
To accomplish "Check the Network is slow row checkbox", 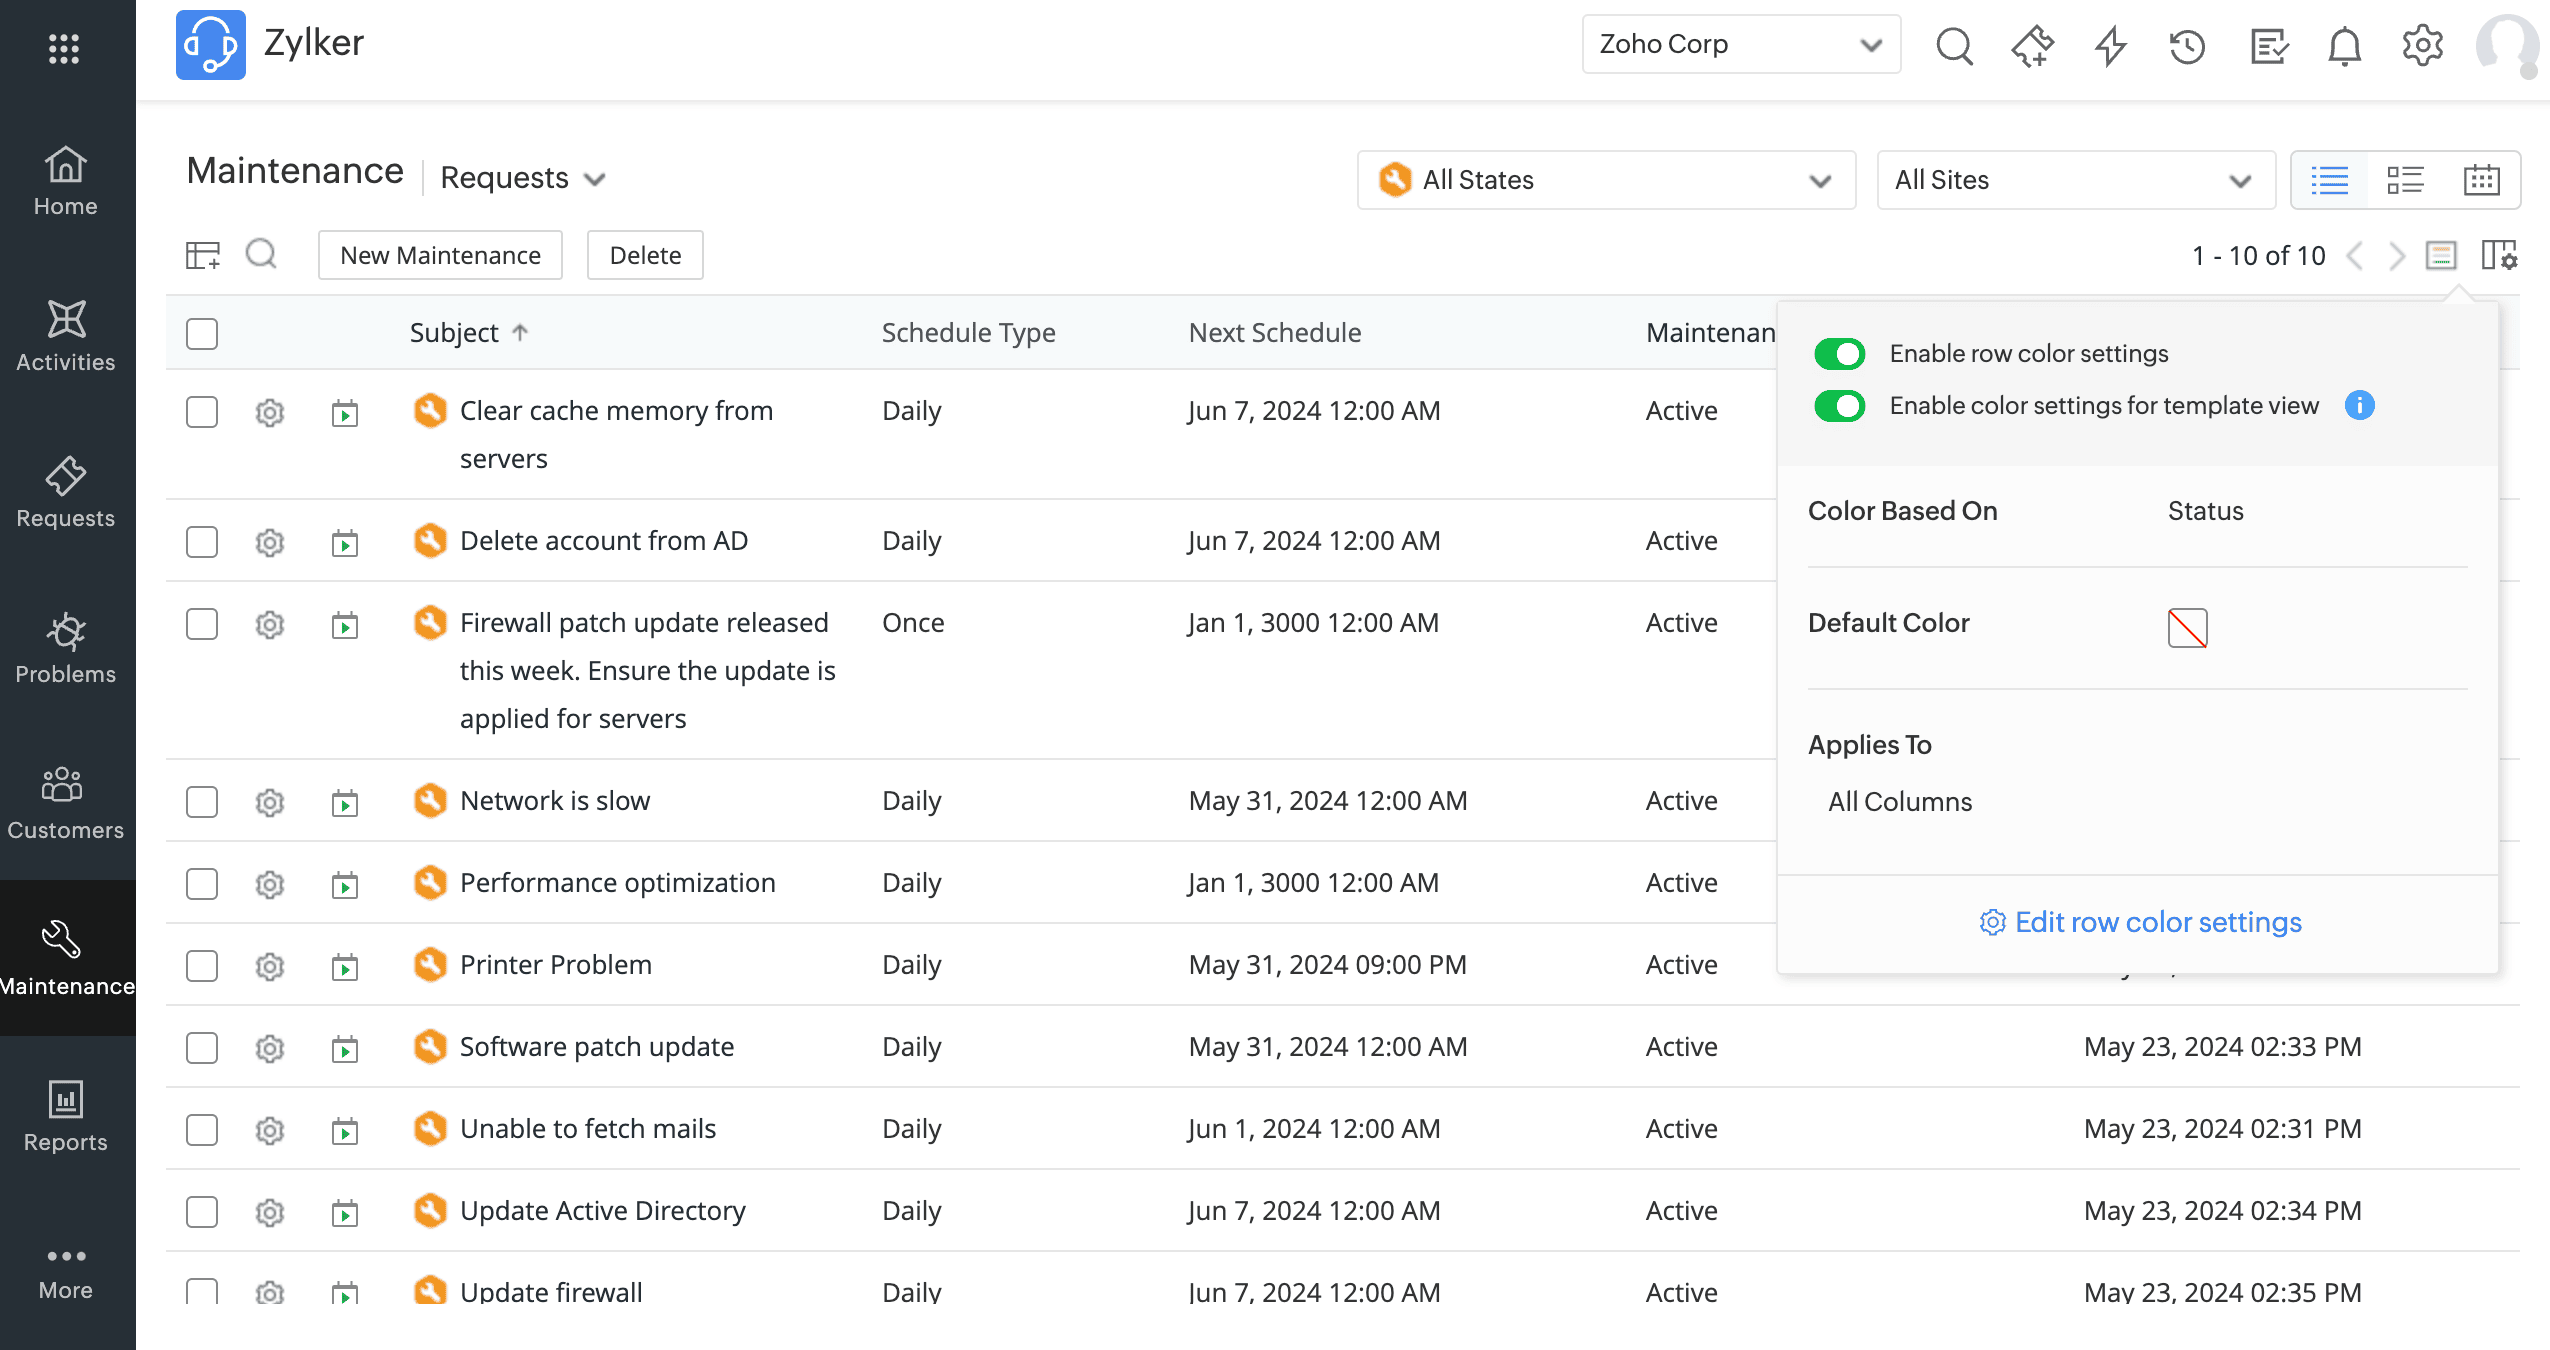I will point(202,802).
